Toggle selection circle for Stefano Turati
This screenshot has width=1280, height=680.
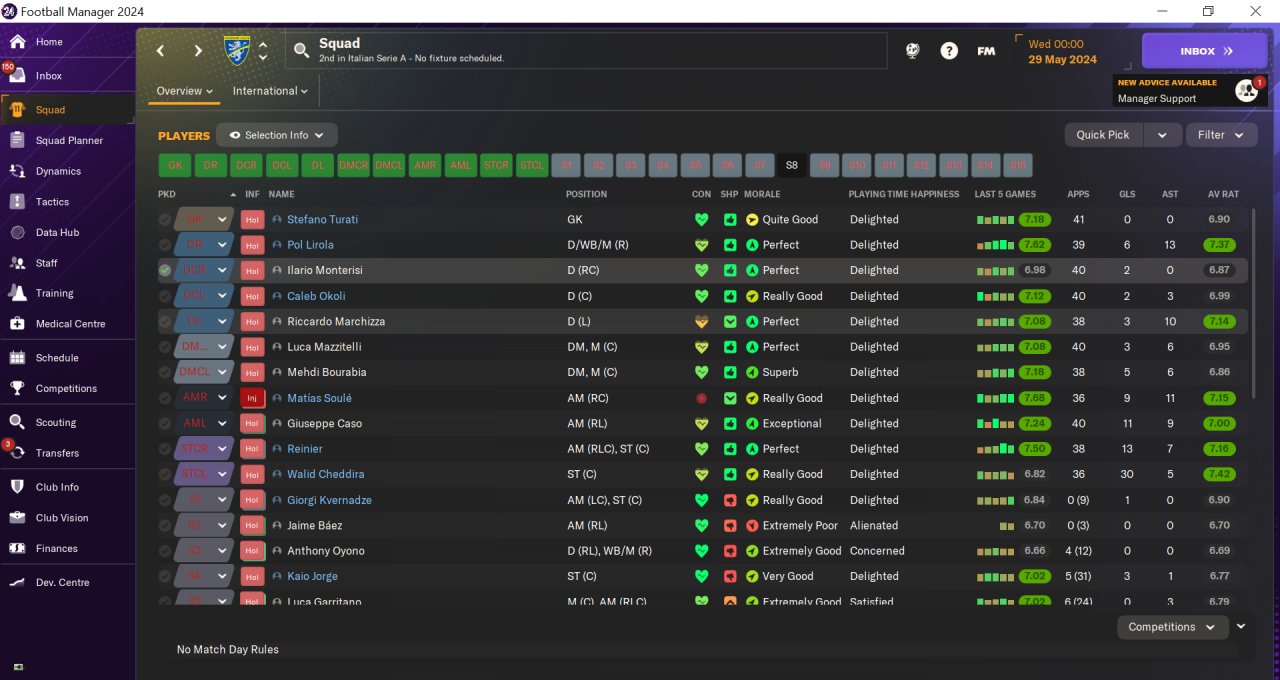pos(165,219)
